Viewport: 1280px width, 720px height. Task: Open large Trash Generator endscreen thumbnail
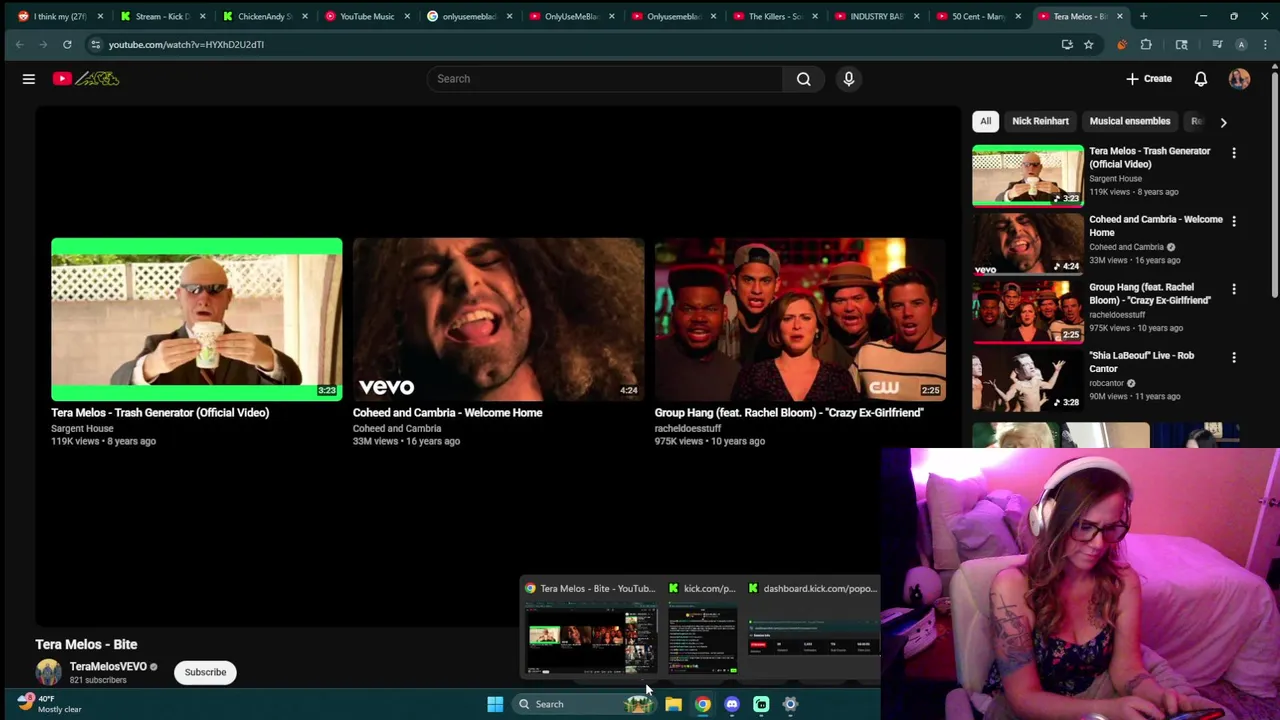point(196,319)
